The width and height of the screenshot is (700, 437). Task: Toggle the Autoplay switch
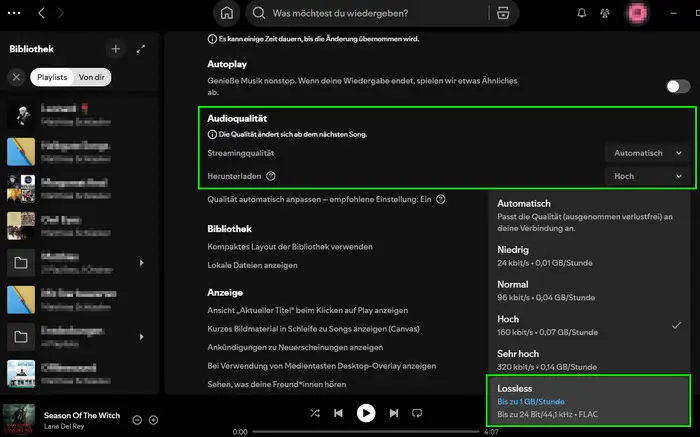pyautogui.click(x=678, y=86)
